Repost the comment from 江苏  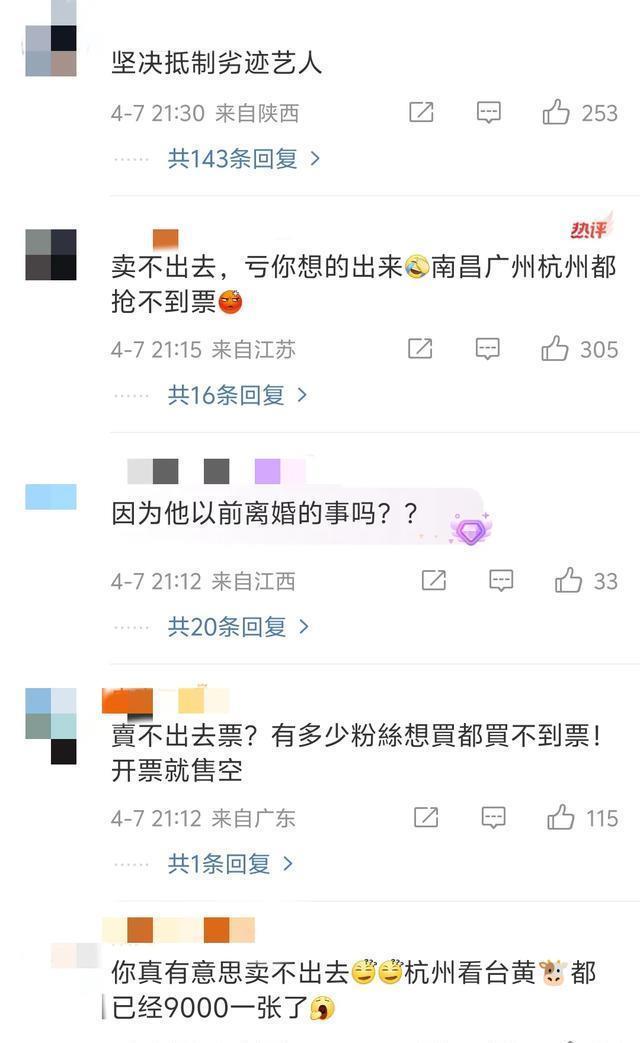pos(420,349)
